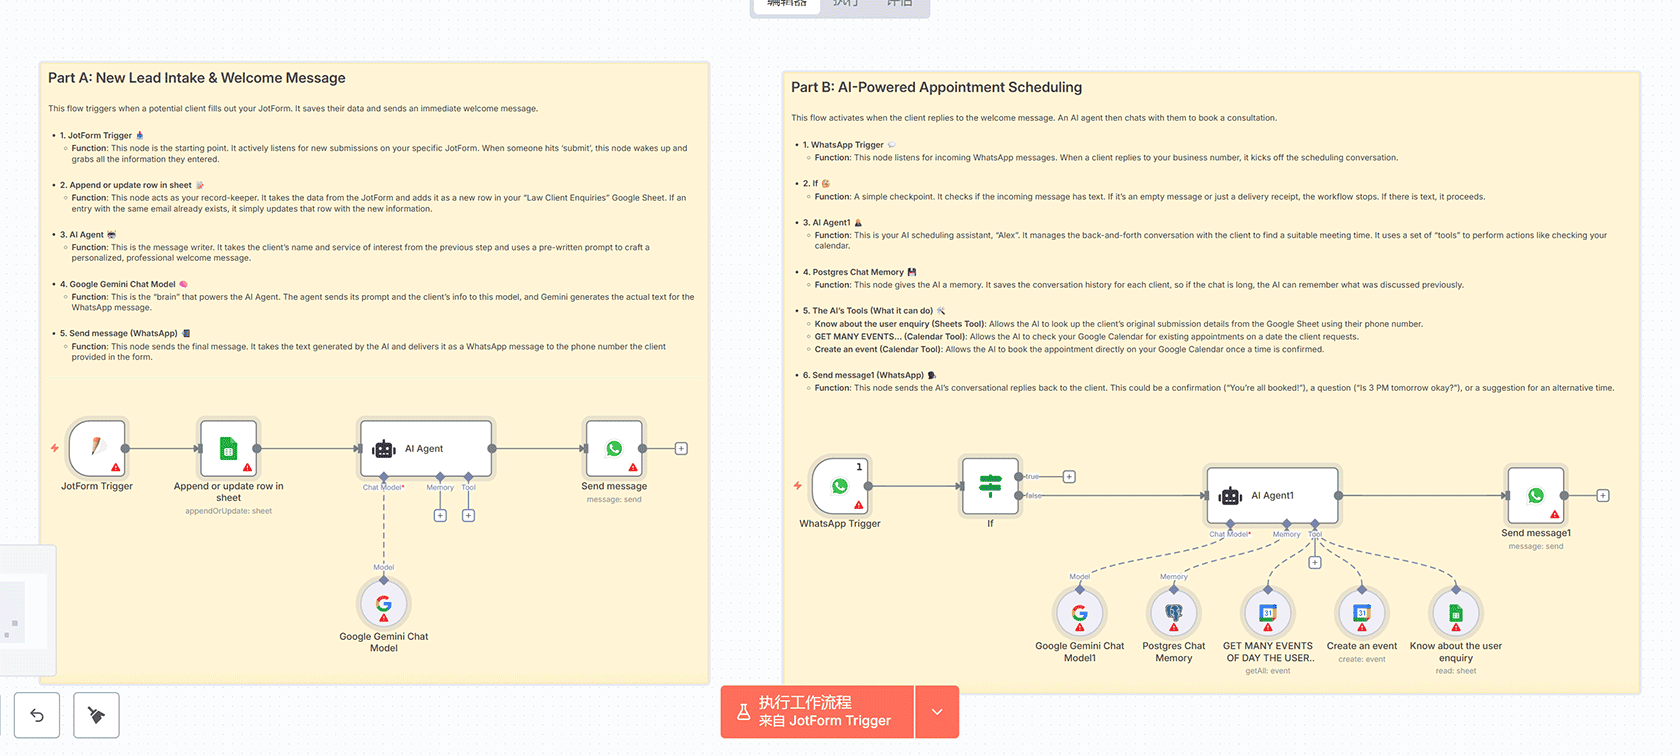Open the Send message WhatsApp node

tap(614, 449)
